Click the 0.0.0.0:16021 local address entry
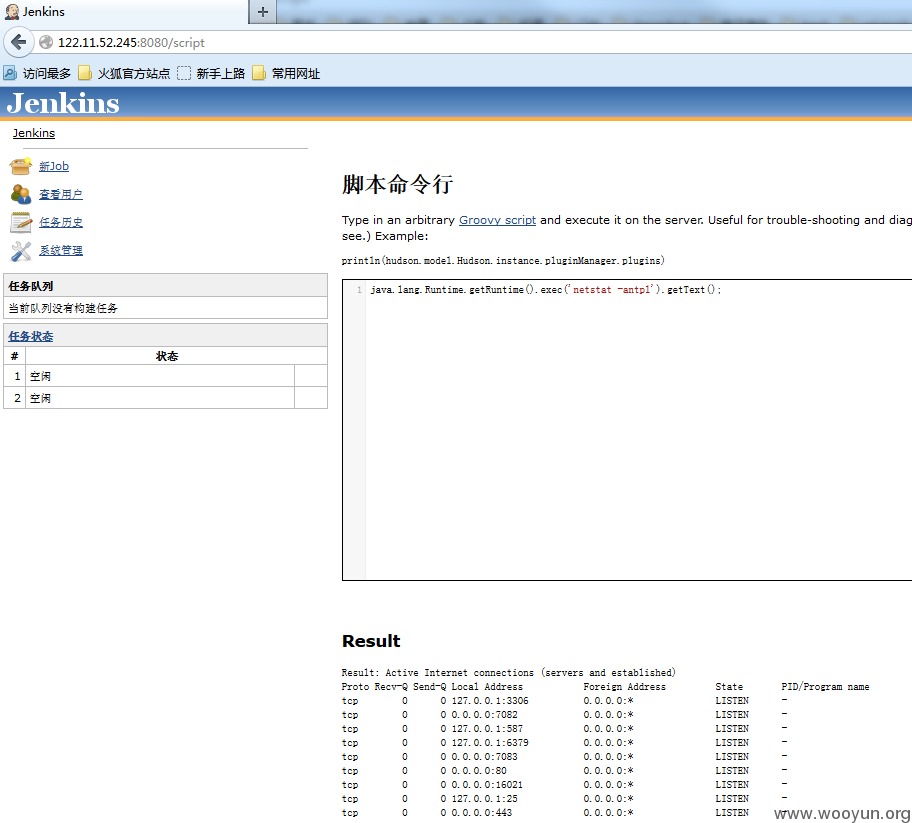 487,785
